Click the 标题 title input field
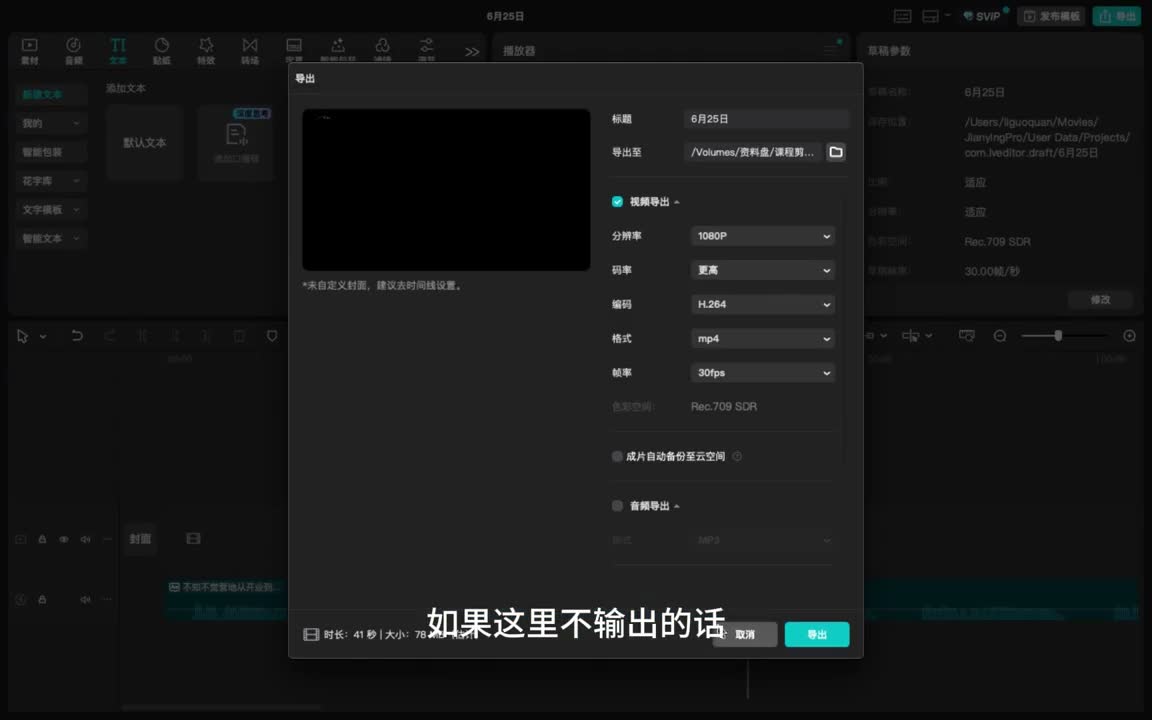Viewport: 1152px width, 720px height. coord(766,118)
